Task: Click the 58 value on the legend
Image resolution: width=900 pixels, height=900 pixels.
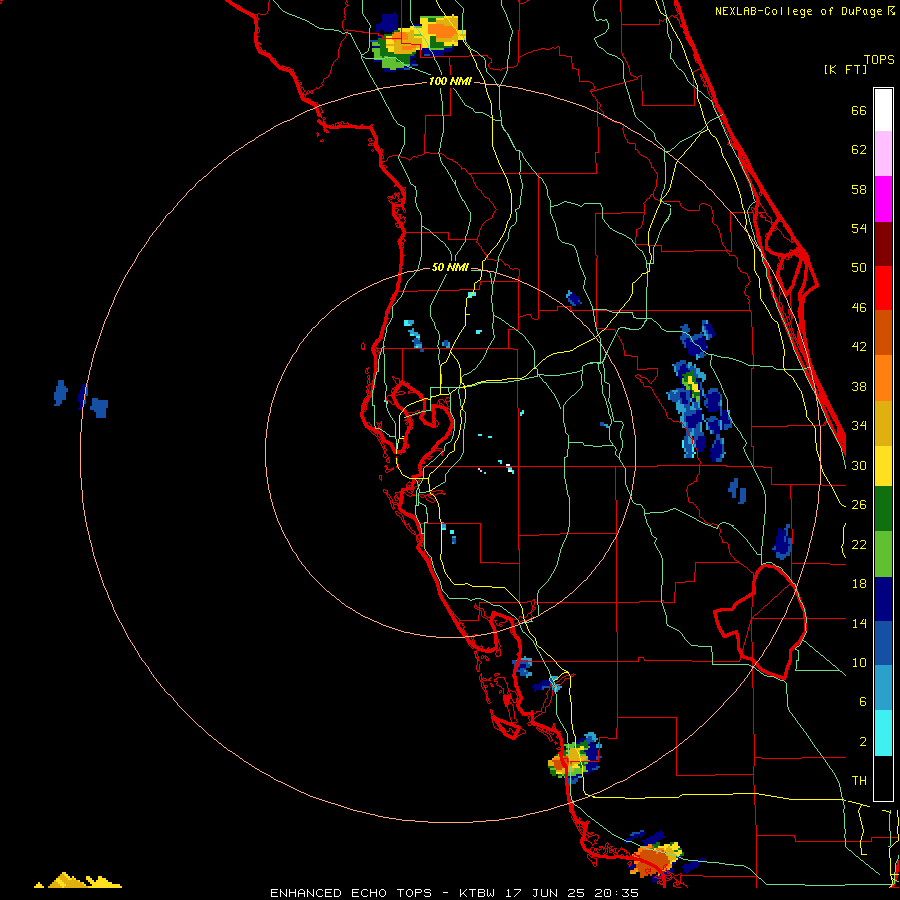Action: coord(859,189)
